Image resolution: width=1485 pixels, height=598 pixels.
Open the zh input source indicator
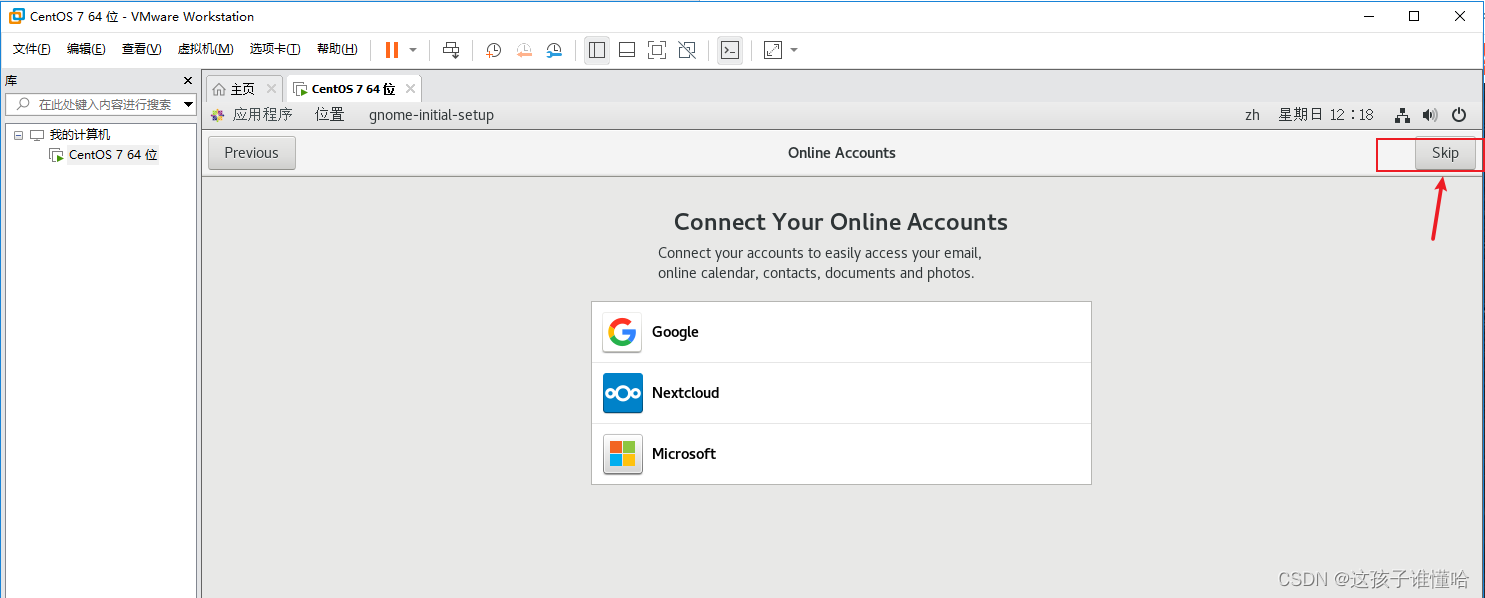point(1252,115)
